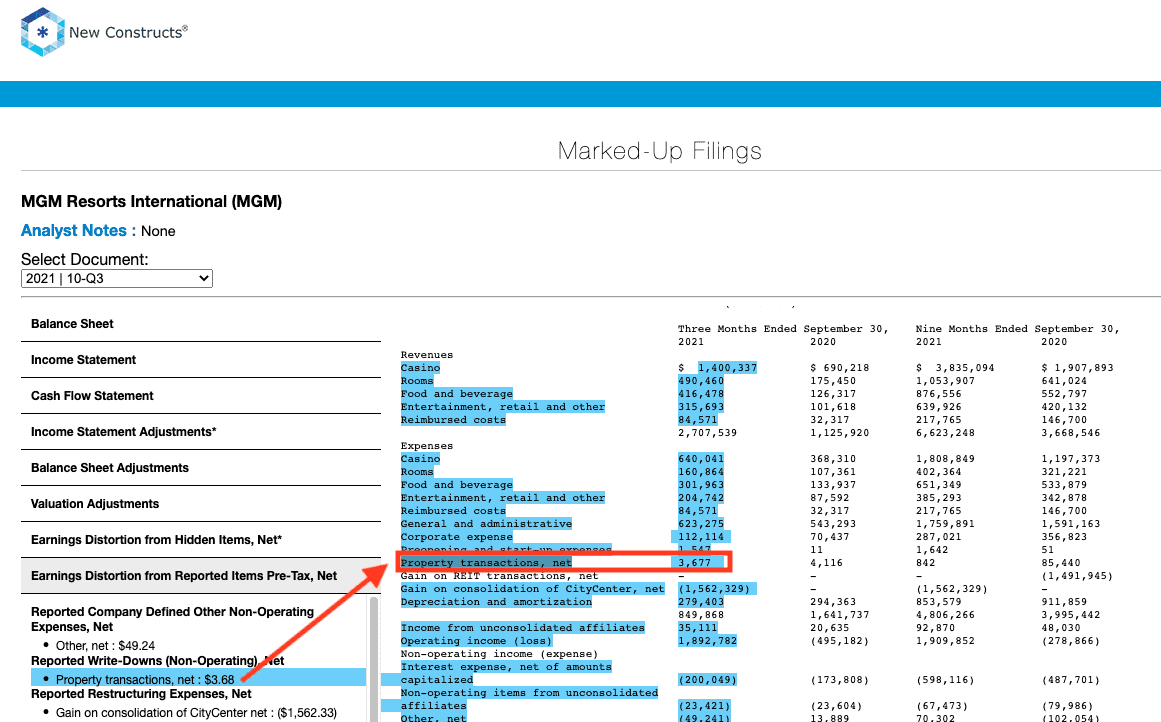The height and width of the screenshot is (722, 1161).
Task: Click the Three Months Ended September 30 header
Action: coord(783,329)
